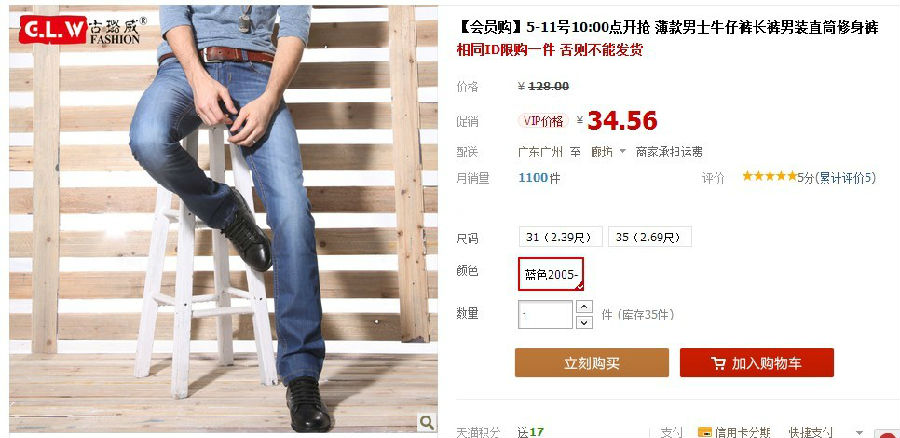Increase quantity with the up arrow
Image resolution: width=900 pixels, height=438 pixels.
584,307
